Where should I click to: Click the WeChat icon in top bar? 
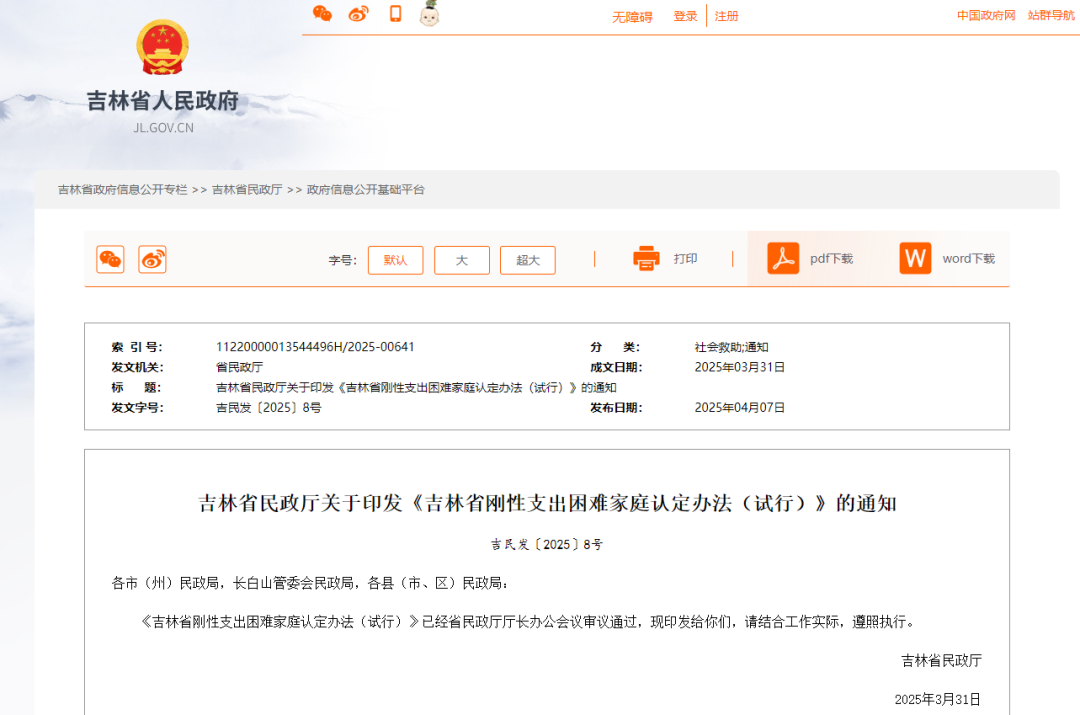tap(322, 13)
